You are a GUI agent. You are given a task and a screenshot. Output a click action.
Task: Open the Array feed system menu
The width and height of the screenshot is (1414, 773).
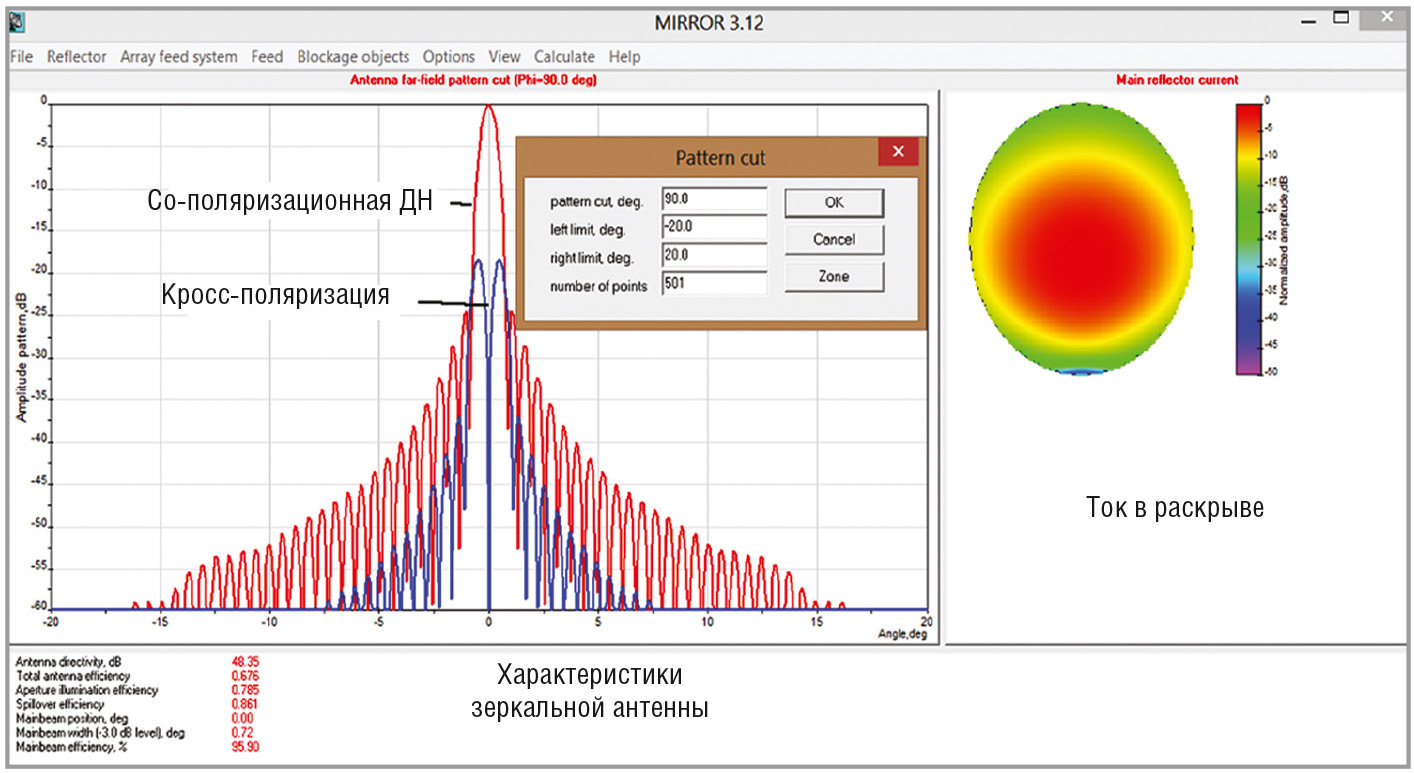179,57
